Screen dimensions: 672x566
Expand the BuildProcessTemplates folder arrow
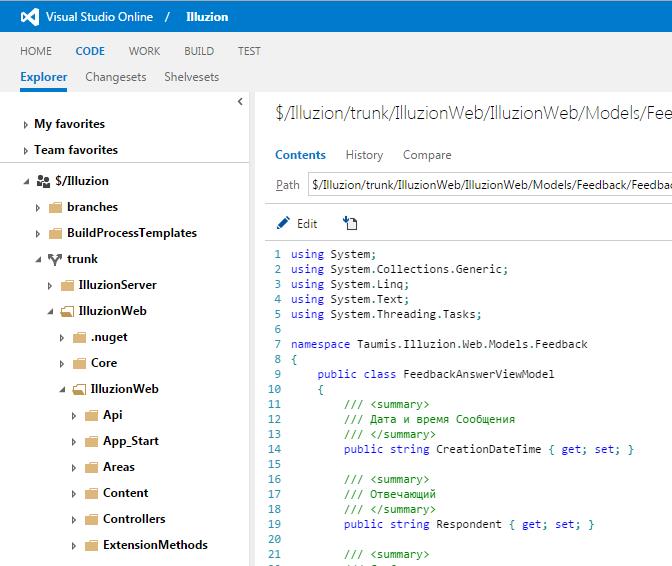point(38,234)
